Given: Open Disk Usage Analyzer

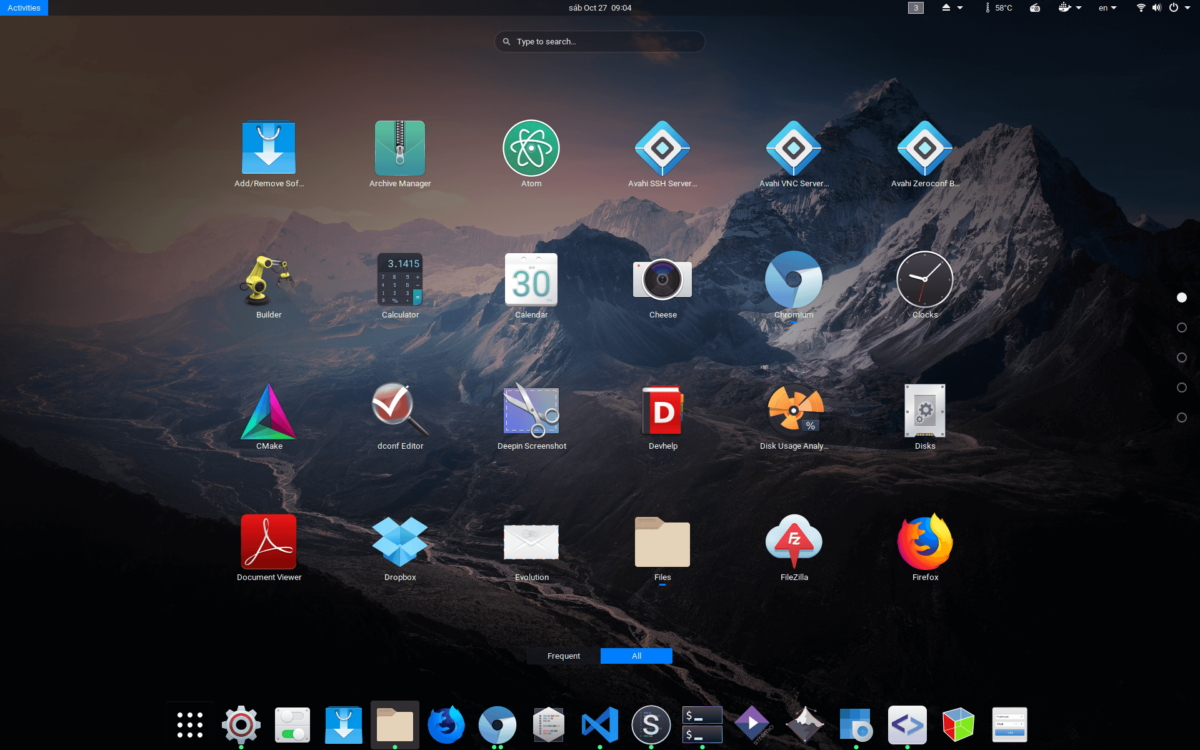Looking at the screenshot, I should [794, 410].
